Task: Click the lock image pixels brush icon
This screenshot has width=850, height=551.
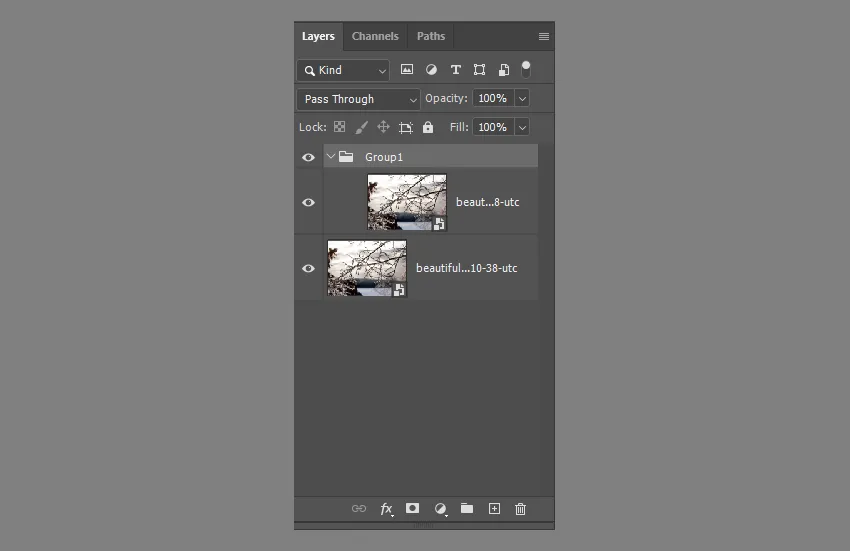Action: (x=361, y=128)
